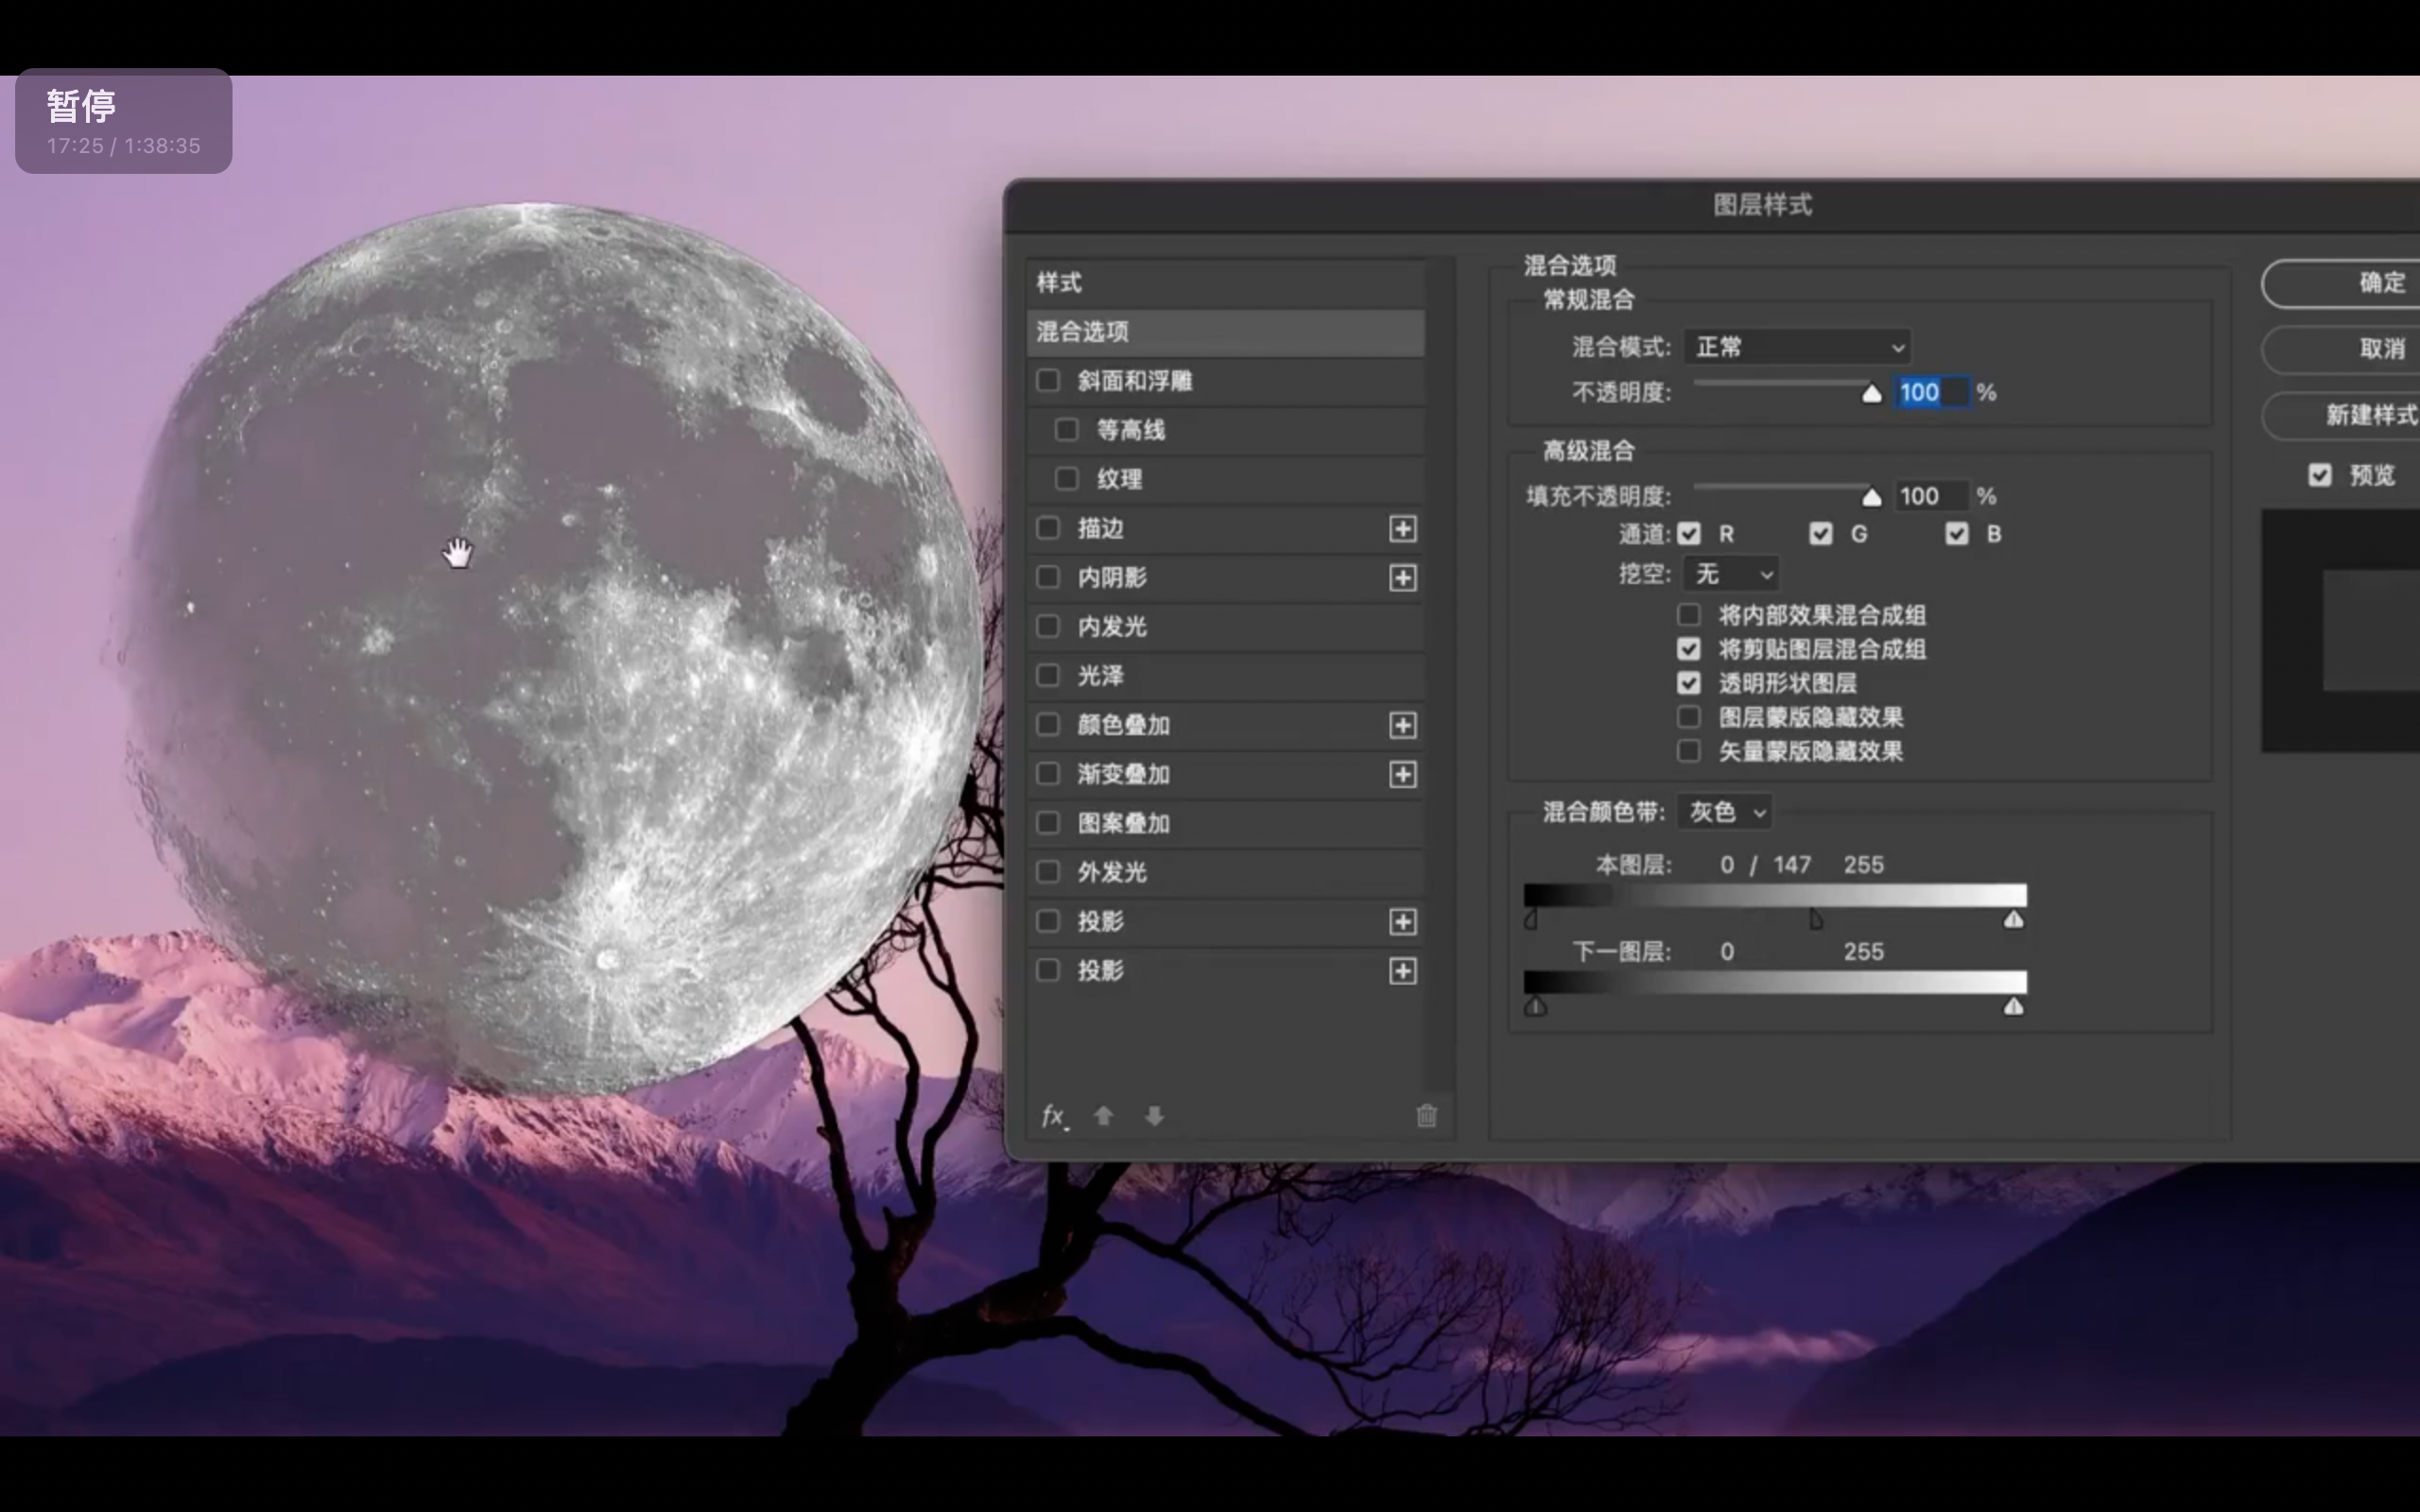Open the 挖空 dropdown set to 无
Screen dimensions: 2420x1512
[x=1731, y=574]
